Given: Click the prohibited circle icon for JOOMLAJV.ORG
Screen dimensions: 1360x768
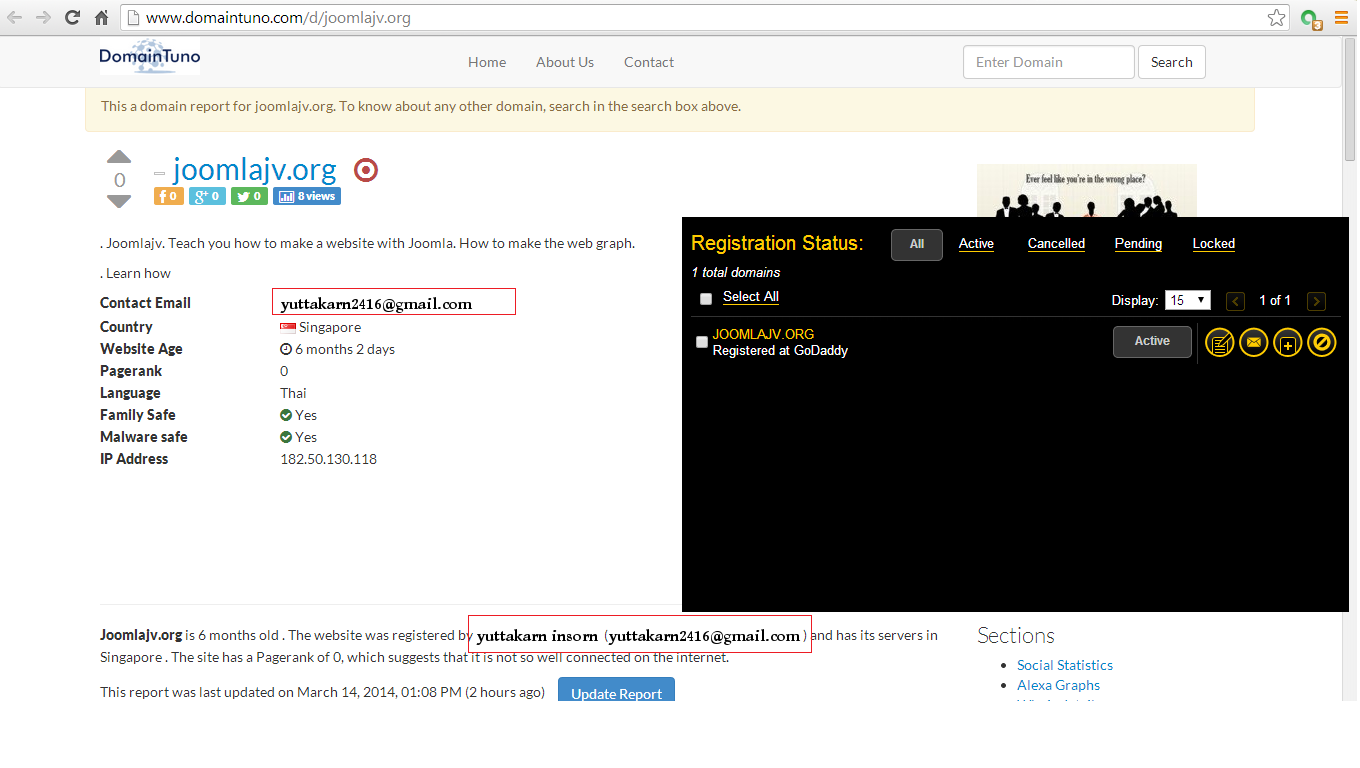Looking at the screenshot, I should point(1322,343).
